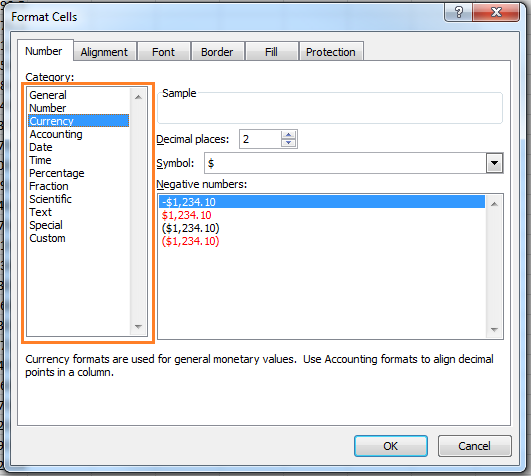Click the Cancel button
This screenshot has height=476, width=531.
pos(474,446)
